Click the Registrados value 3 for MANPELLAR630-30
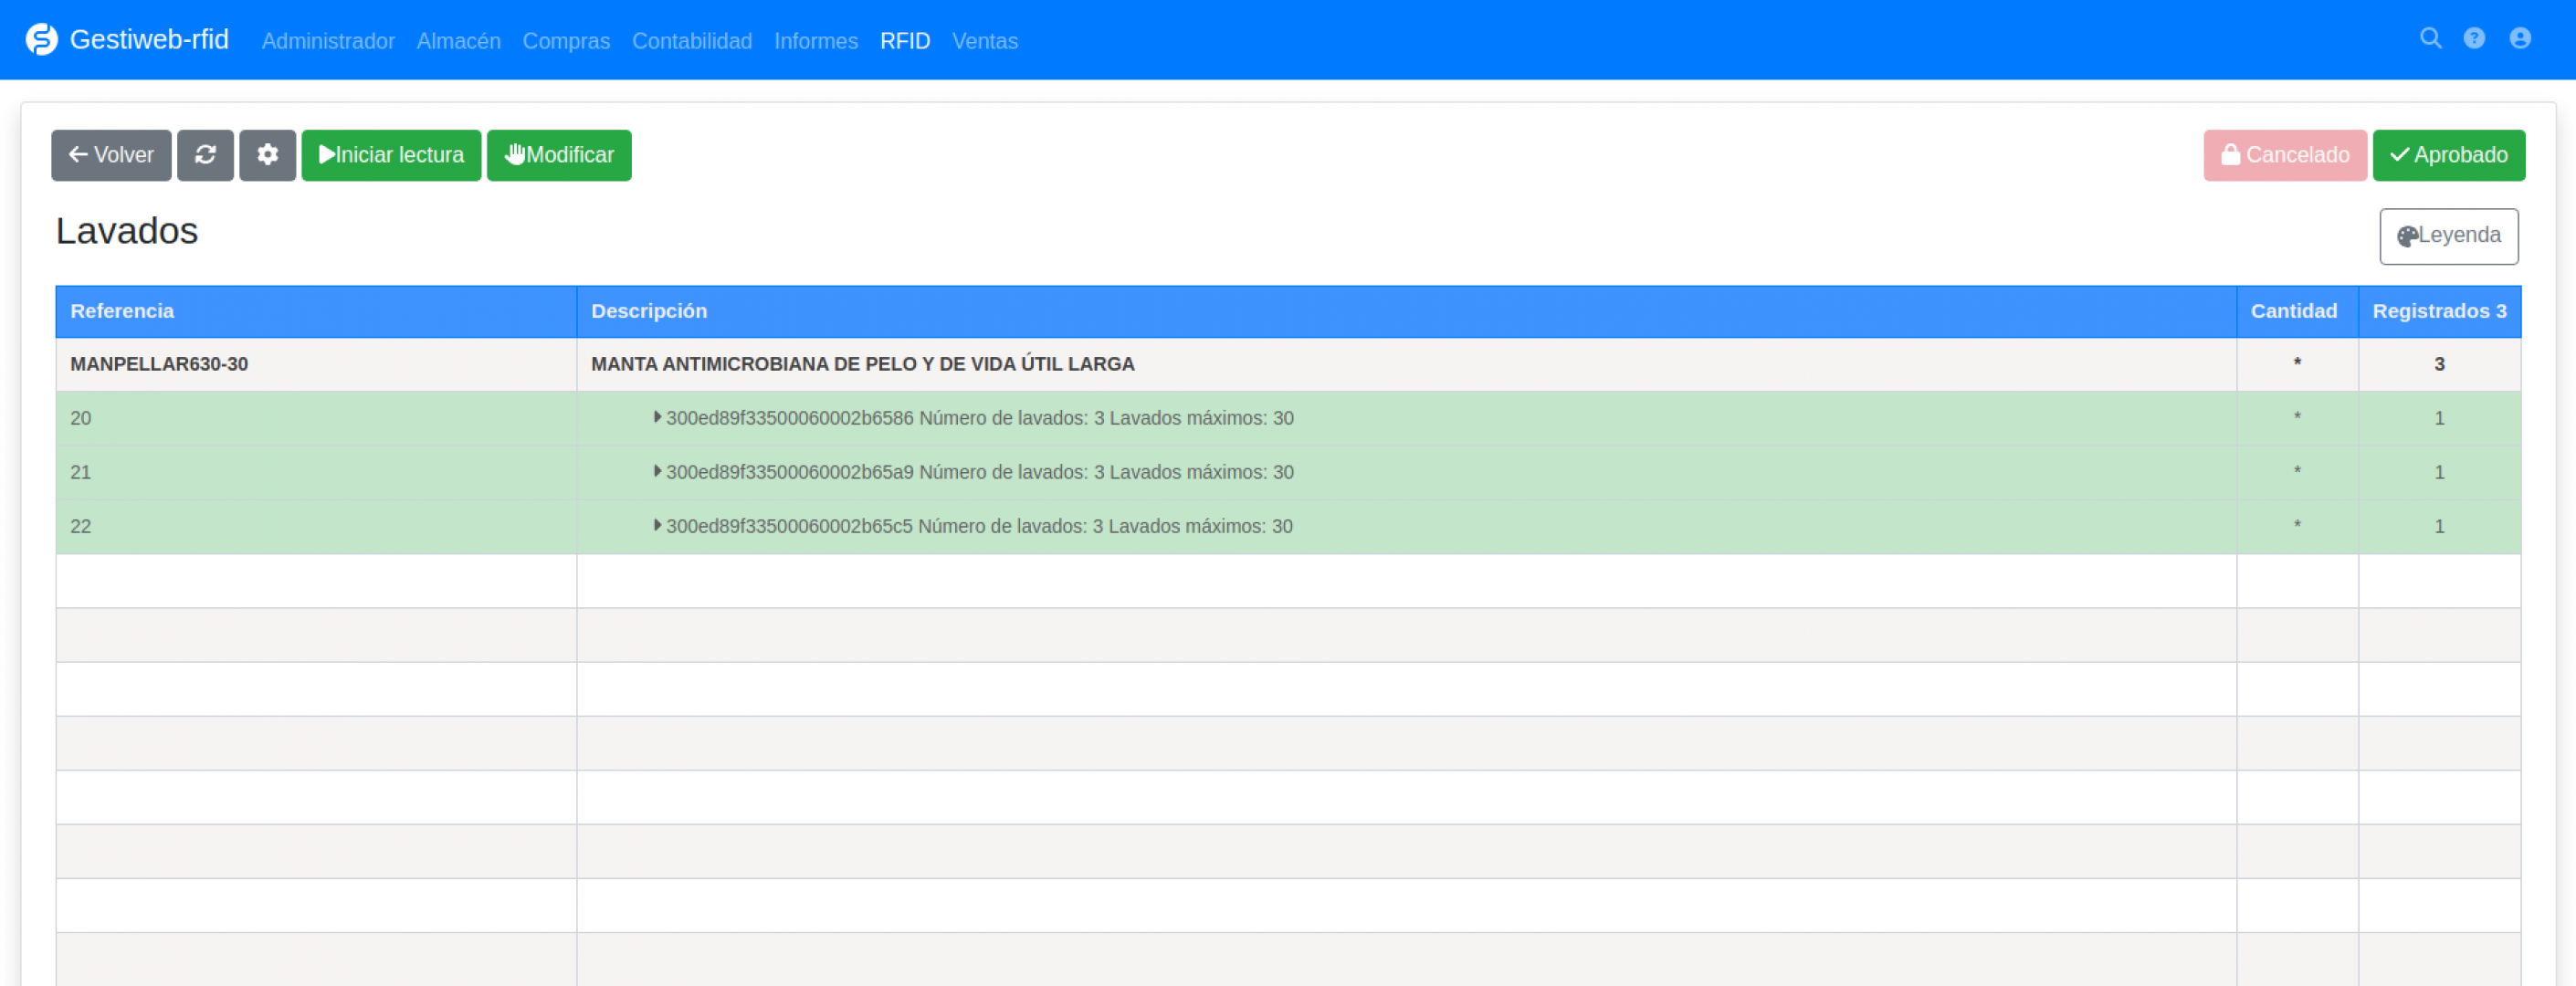 tap(2439, 364)
